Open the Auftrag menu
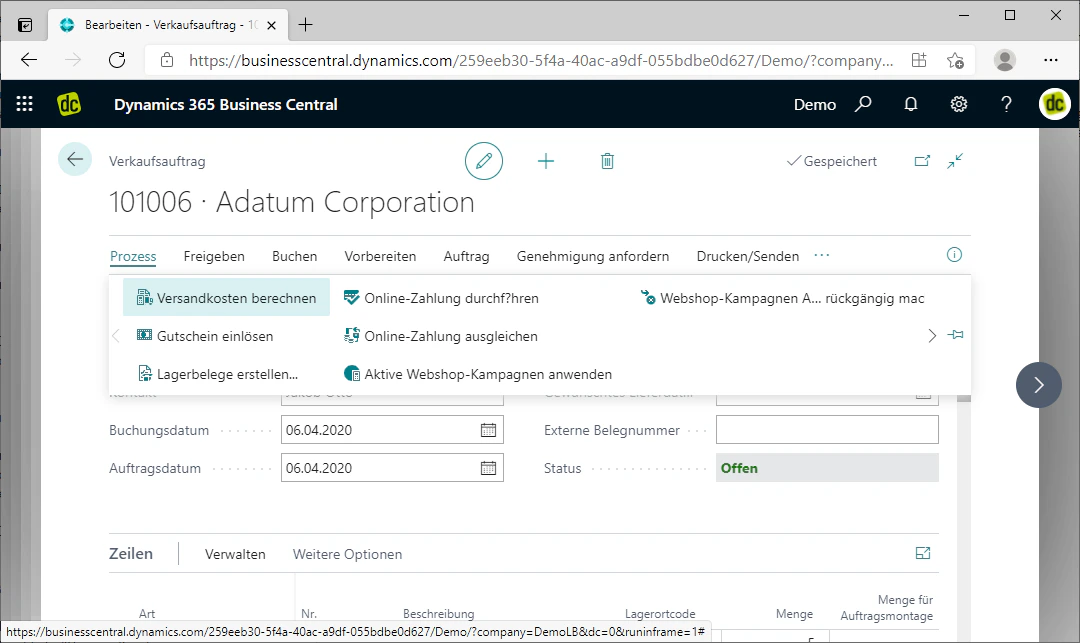The height and width of the screenshot is (643, 1080). (466, 256)
